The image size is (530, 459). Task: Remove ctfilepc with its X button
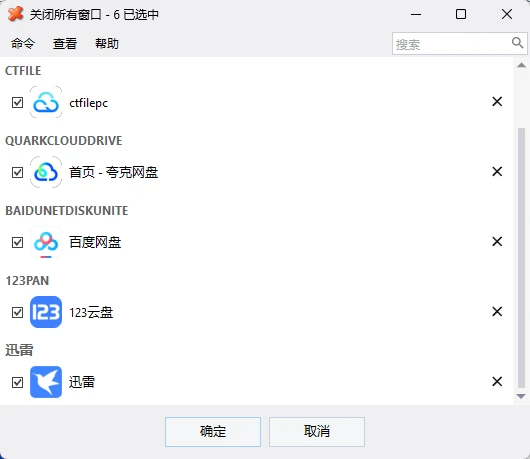pos(497,101)
